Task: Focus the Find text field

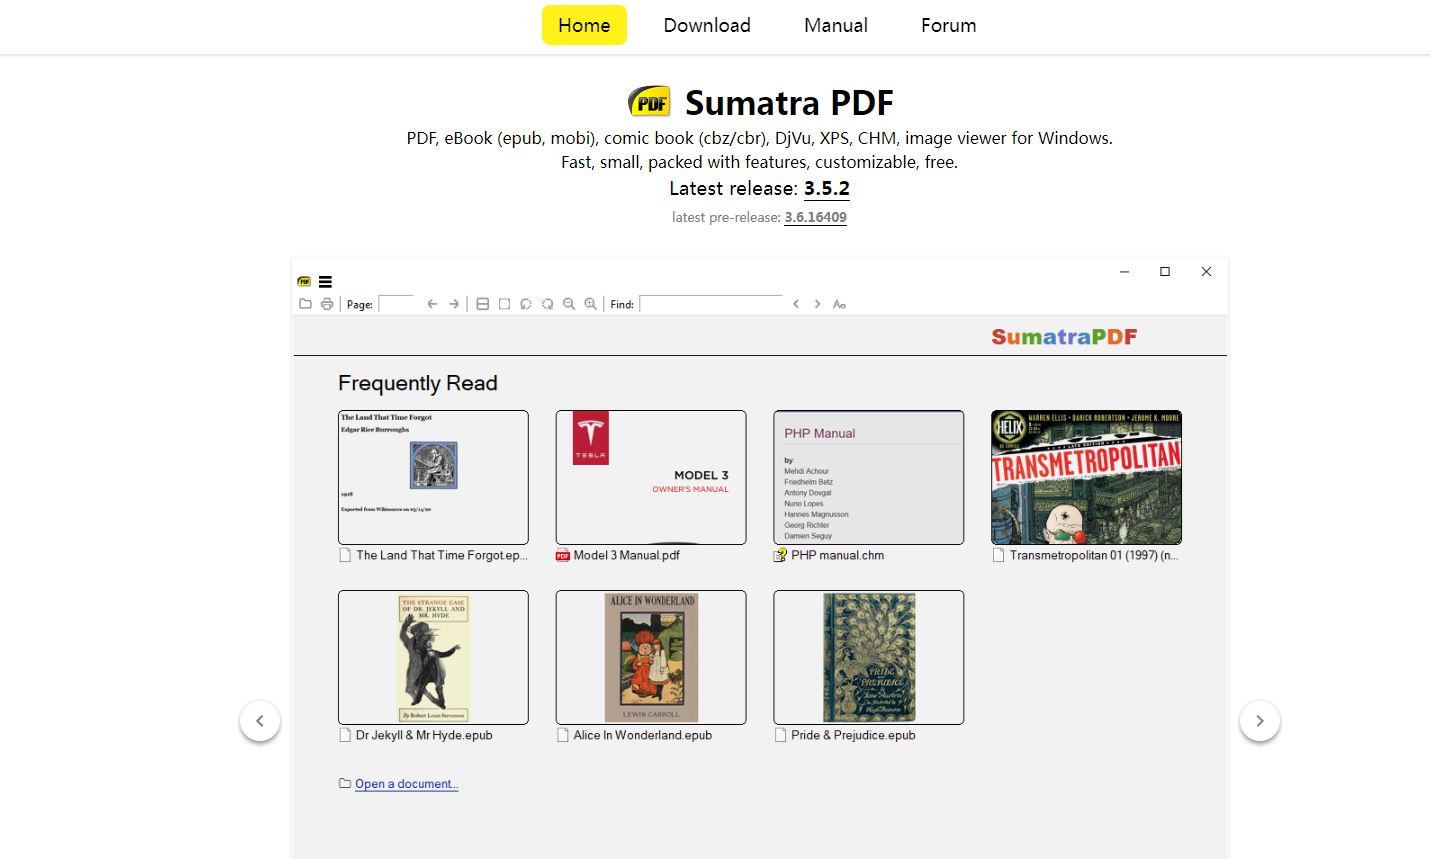Action: [x=711, y=304]
